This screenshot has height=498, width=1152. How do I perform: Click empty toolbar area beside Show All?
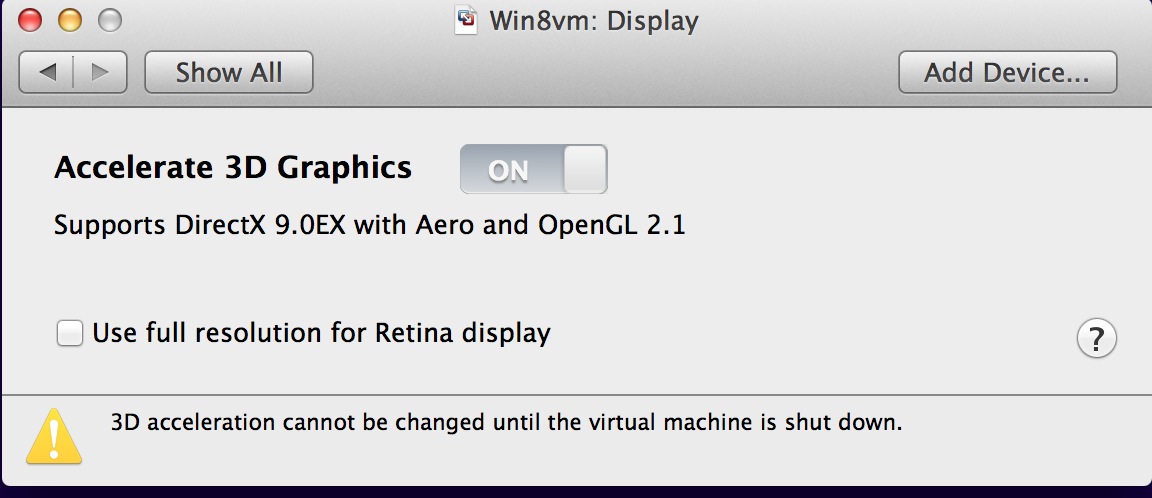coord(600,72)
